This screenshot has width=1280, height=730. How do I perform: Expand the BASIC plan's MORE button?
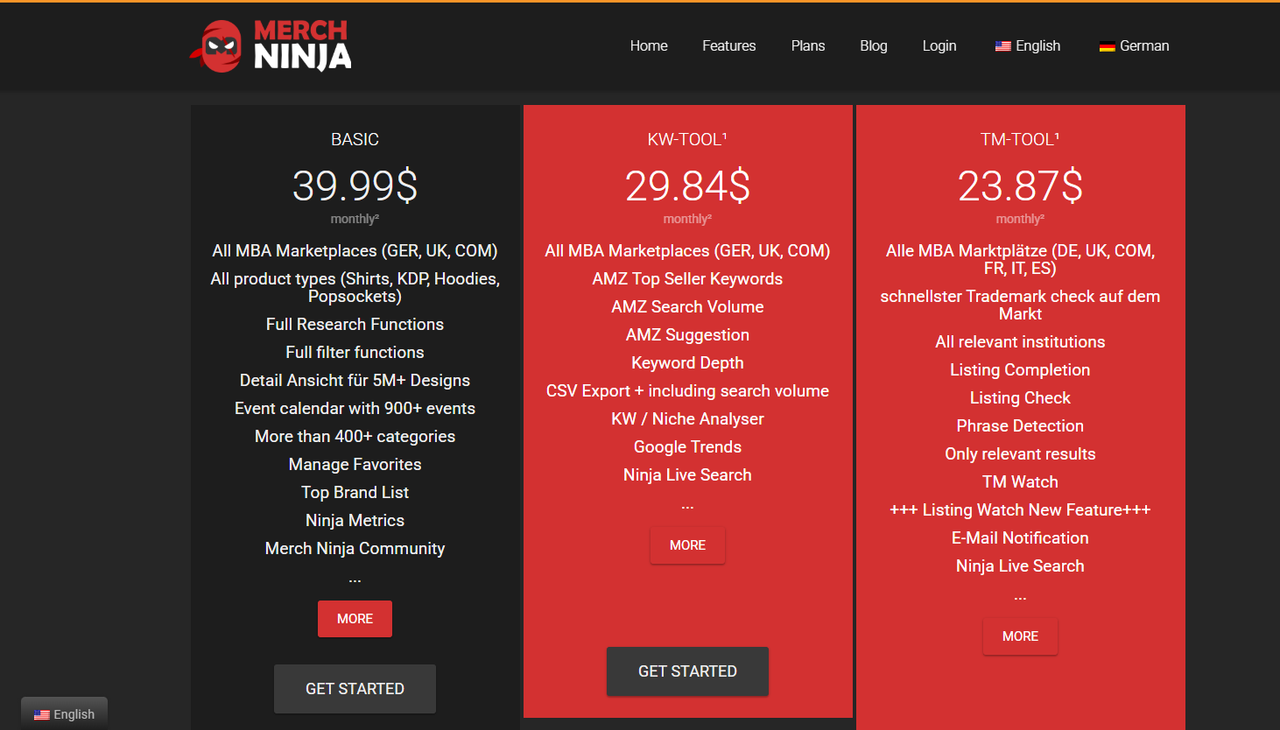355,619
